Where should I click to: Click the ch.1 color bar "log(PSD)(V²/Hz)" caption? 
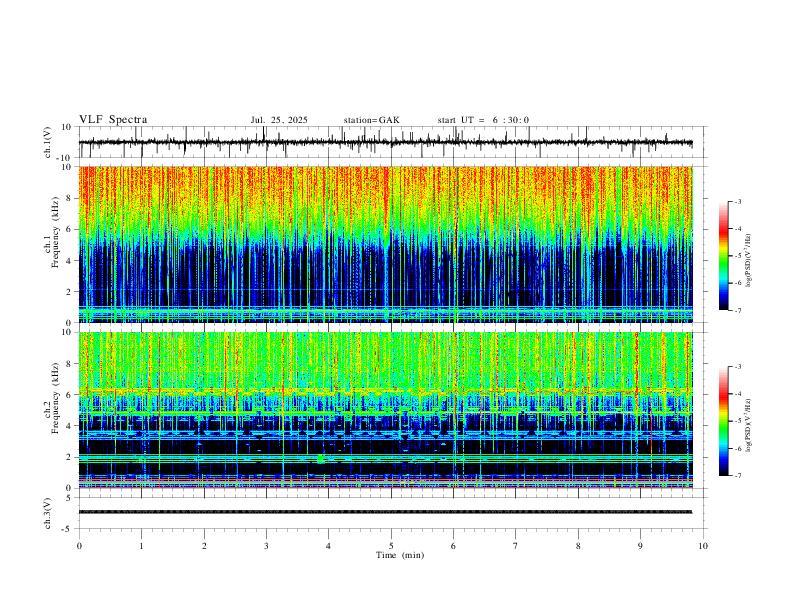tap(749, 261)
